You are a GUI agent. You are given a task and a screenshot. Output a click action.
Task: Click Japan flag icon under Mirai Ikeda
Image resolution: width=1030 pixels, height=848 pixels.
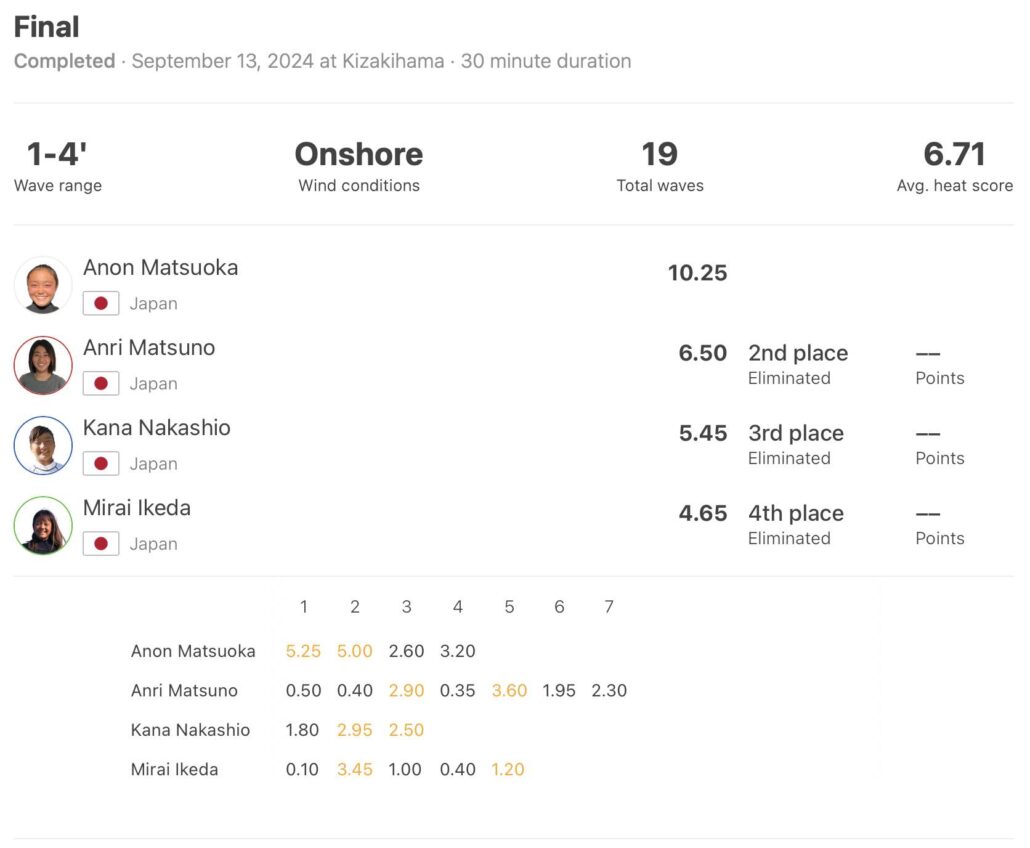(x=101, y=544)
